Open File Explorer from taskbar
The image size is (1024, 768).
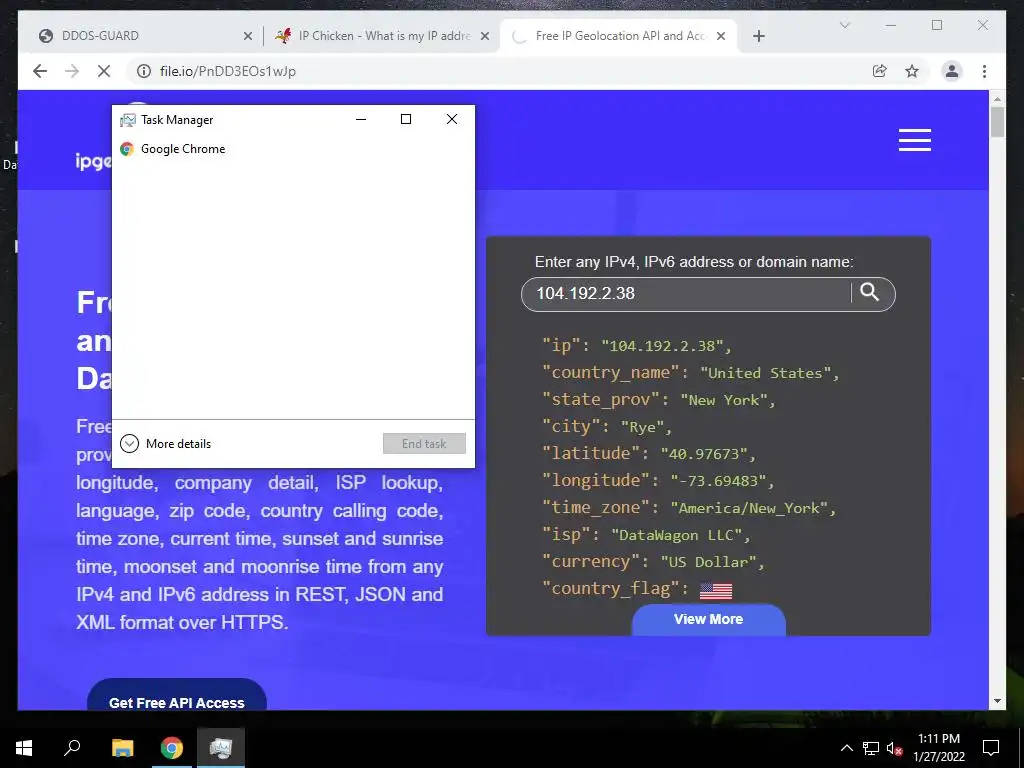(122, 748)
